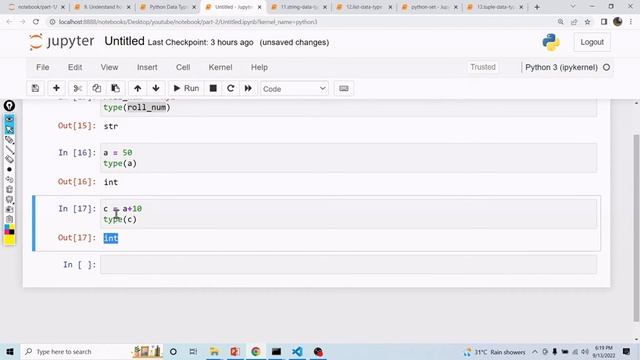Screen dimensions: 640x360
Task: Click the Jupyter logo
Action: click(62, 42)
